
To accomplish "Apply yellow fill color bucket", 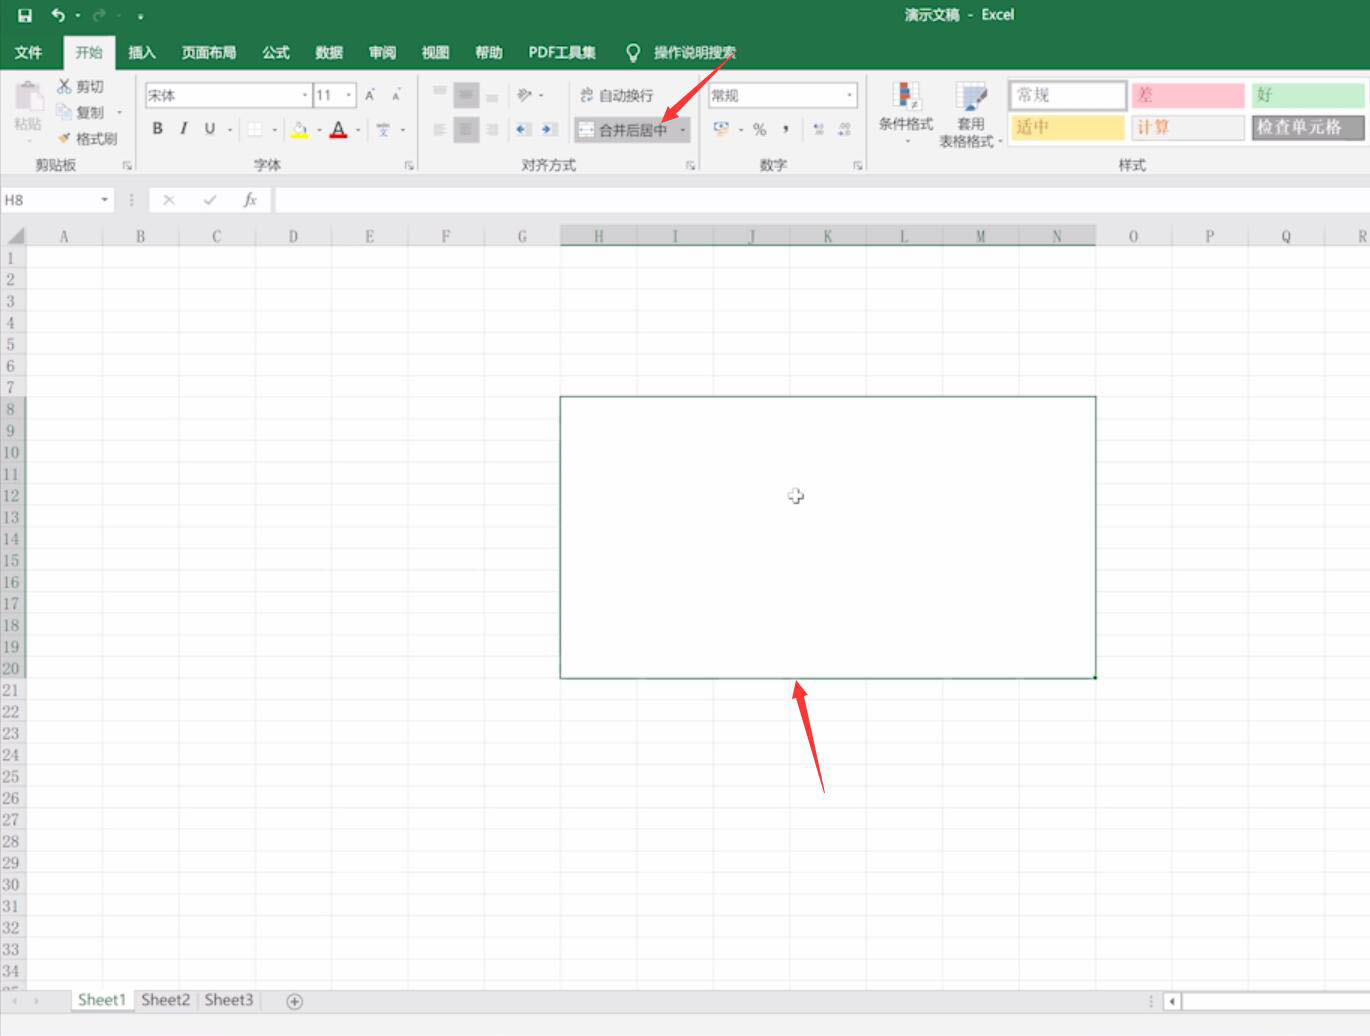I will (x=299, y=129).
